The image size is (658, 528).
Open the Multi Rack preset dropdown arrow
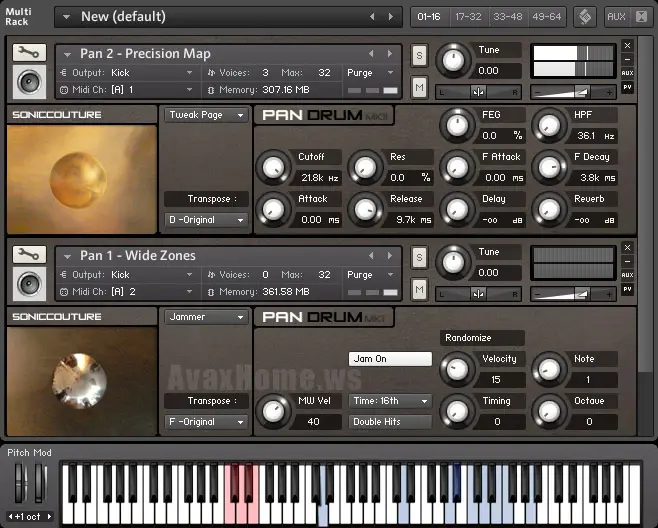click(x=66, y=17)
